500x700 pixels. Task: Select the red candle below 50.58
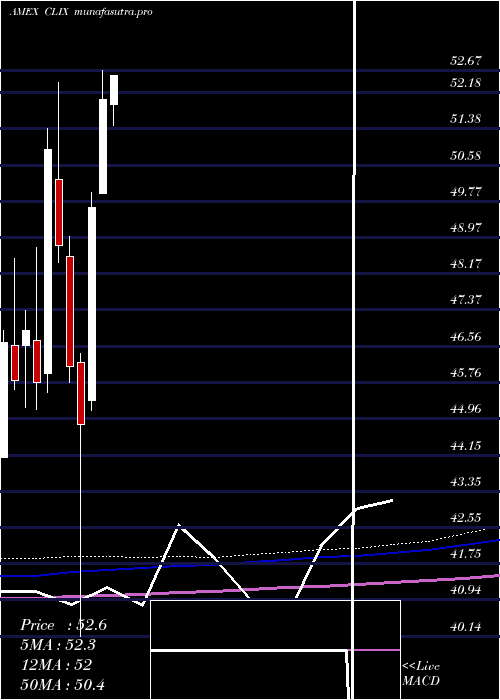tap(59, 212)
